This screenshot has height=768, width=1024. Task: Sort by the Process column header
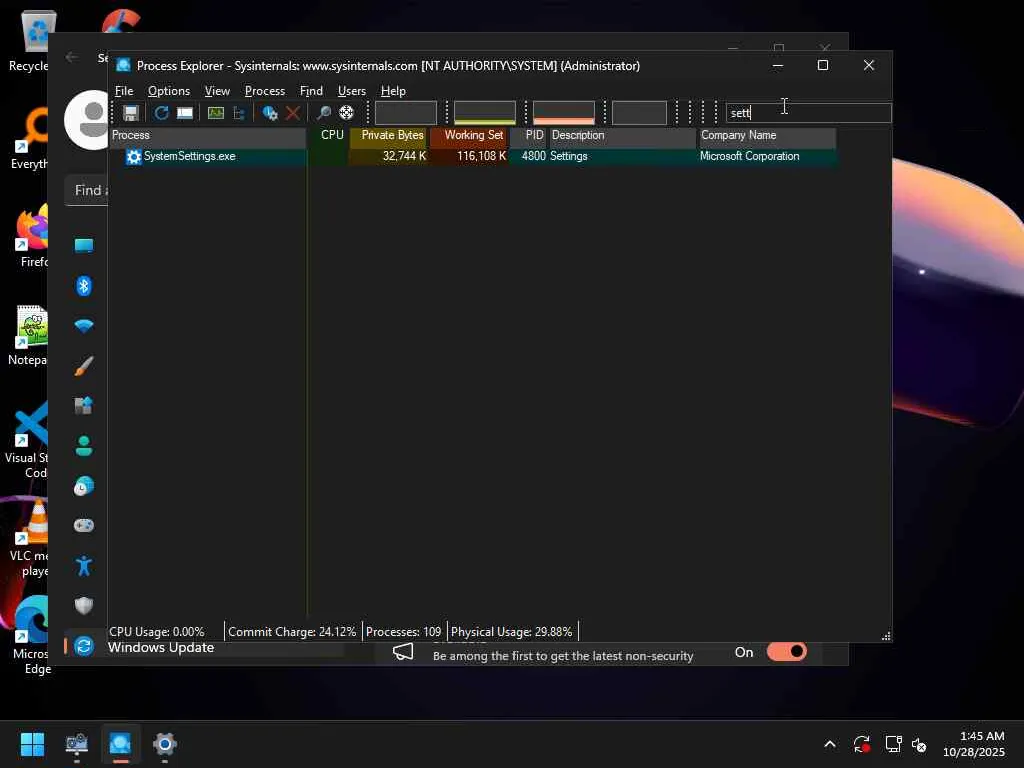pos(208,136)
